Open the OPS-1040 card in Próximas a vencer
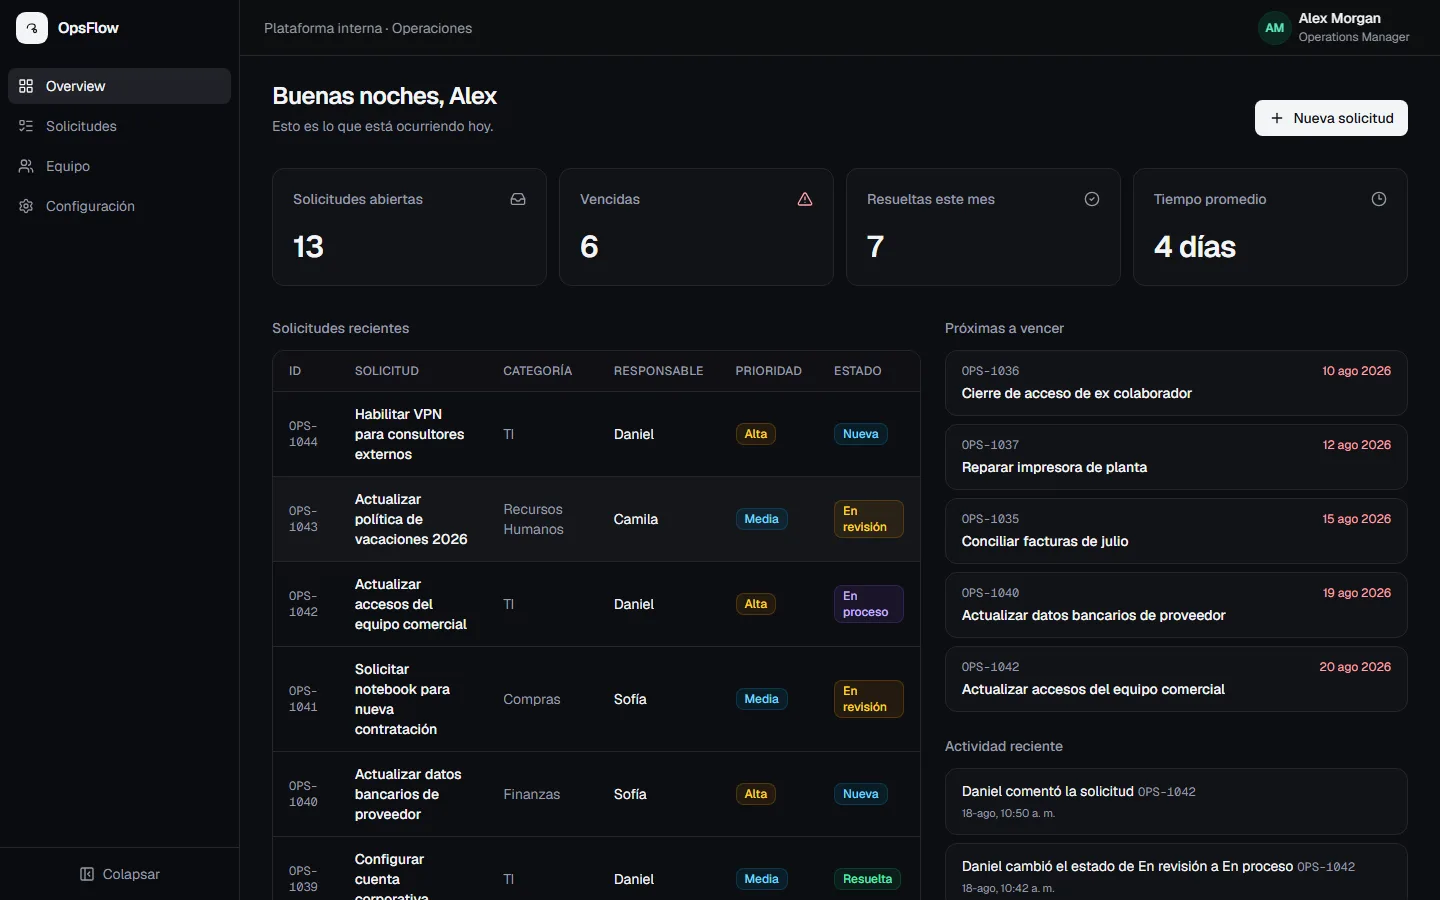 click(1176, 605)
